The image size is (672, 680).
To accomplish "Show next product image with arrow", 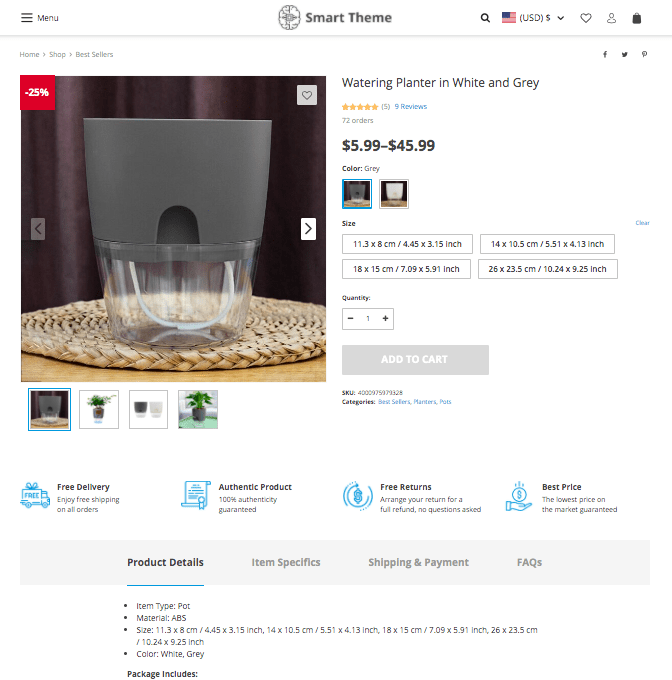I will point(308,229).
